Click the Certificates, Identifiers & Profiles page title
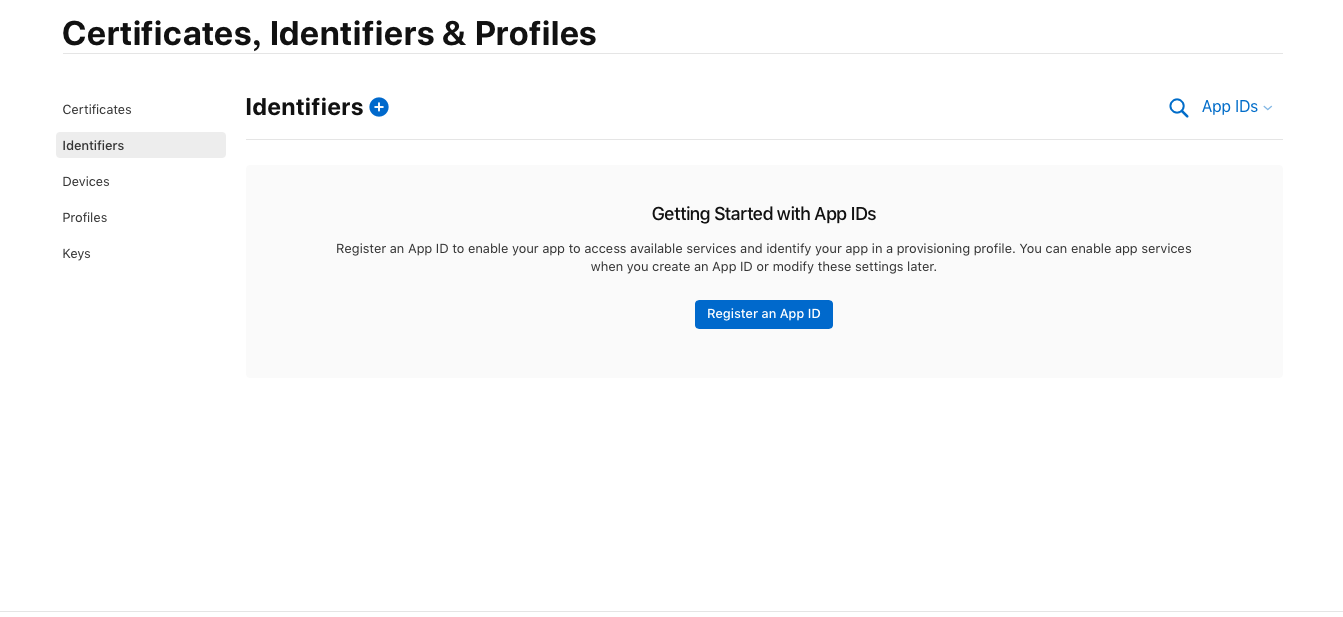 pos(329,33)
